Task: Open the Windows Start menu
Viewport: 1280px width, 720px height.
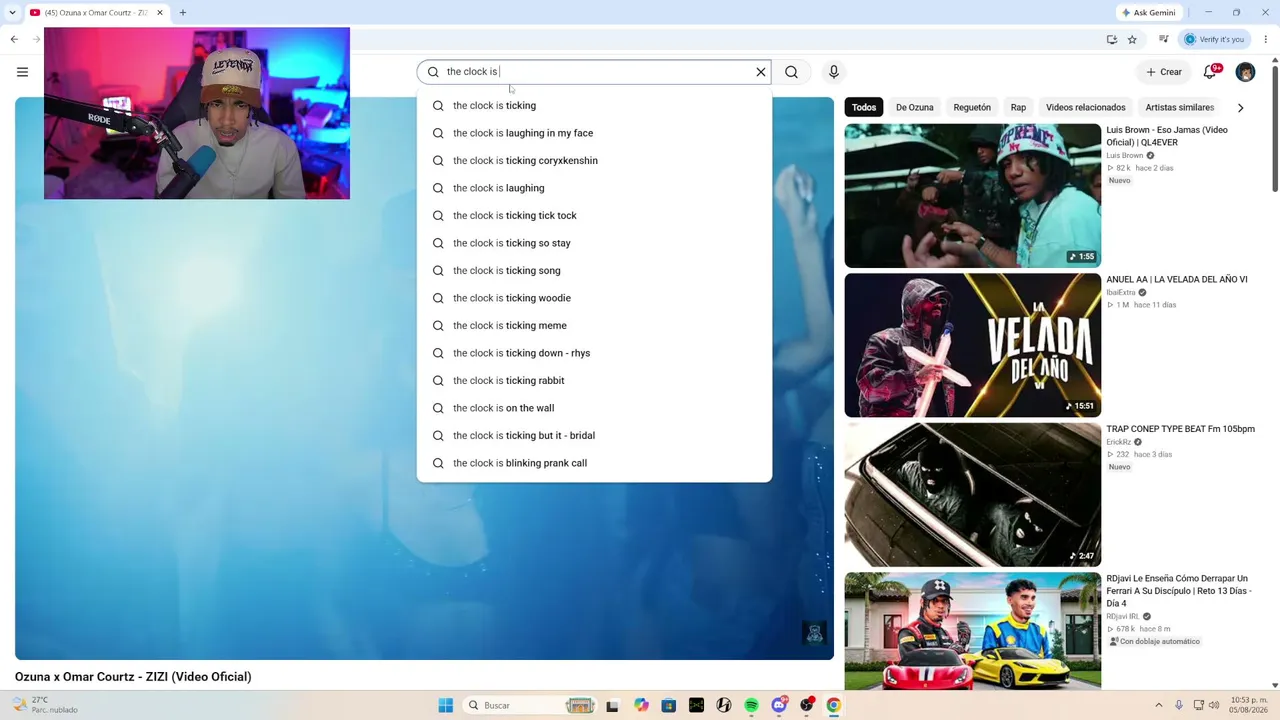Action: pos(446,705)
